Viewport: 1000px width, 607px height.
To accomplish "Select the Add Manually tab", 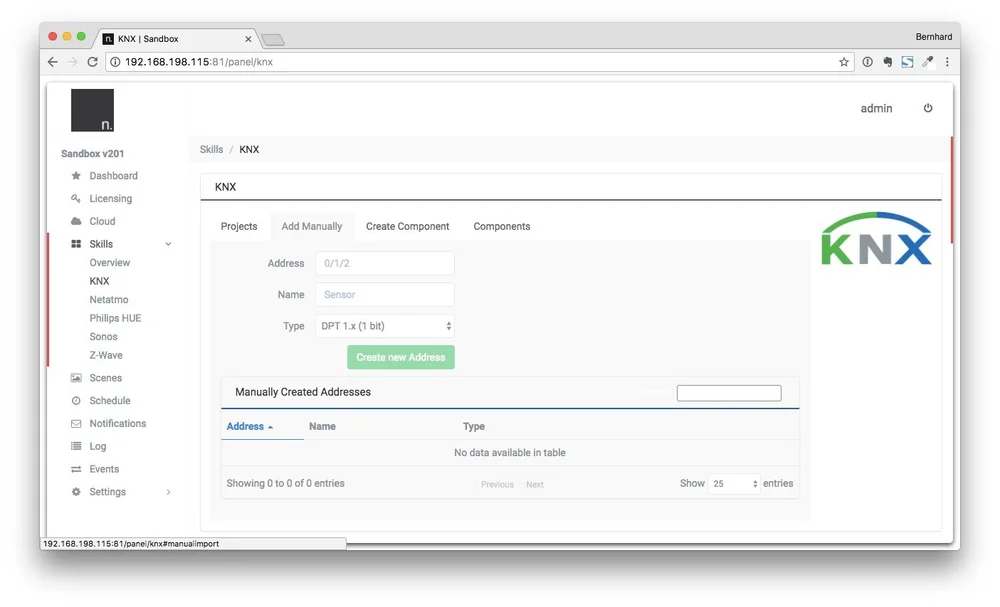I will tap(312, 226).
